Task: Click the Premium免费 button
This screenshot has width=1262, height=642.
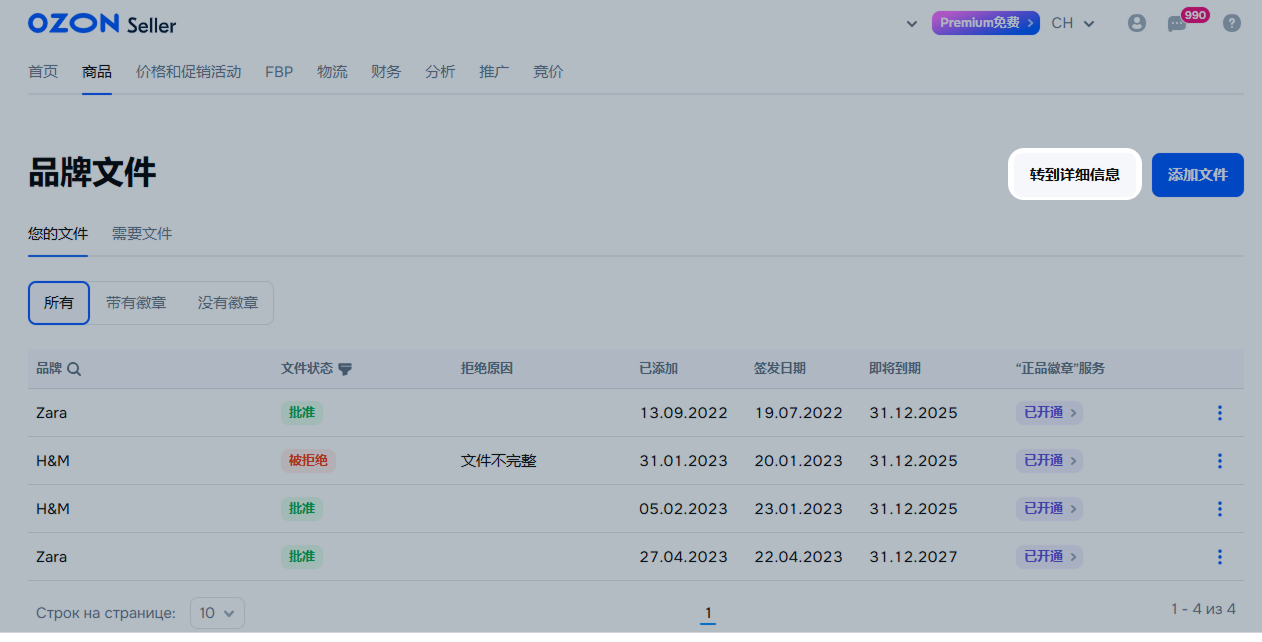Action: (986, 23)
